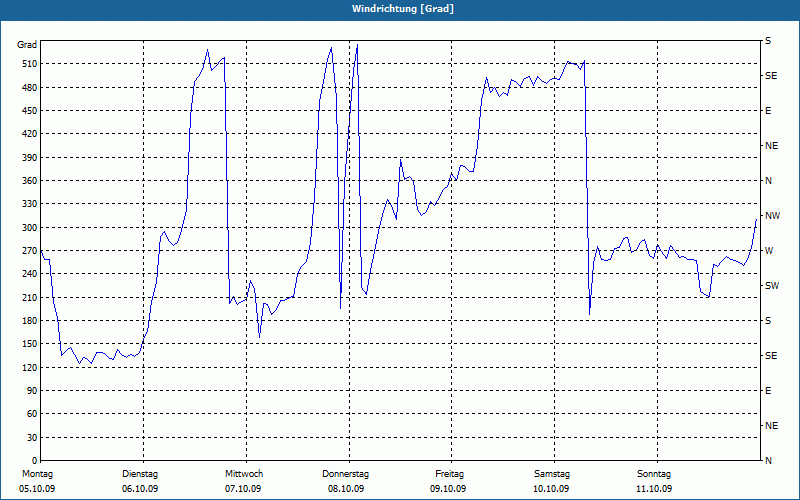The width and height of the screenshot is (800, 500).
Task: Select the 120 degree axis value
Action: tap(29, 367)
